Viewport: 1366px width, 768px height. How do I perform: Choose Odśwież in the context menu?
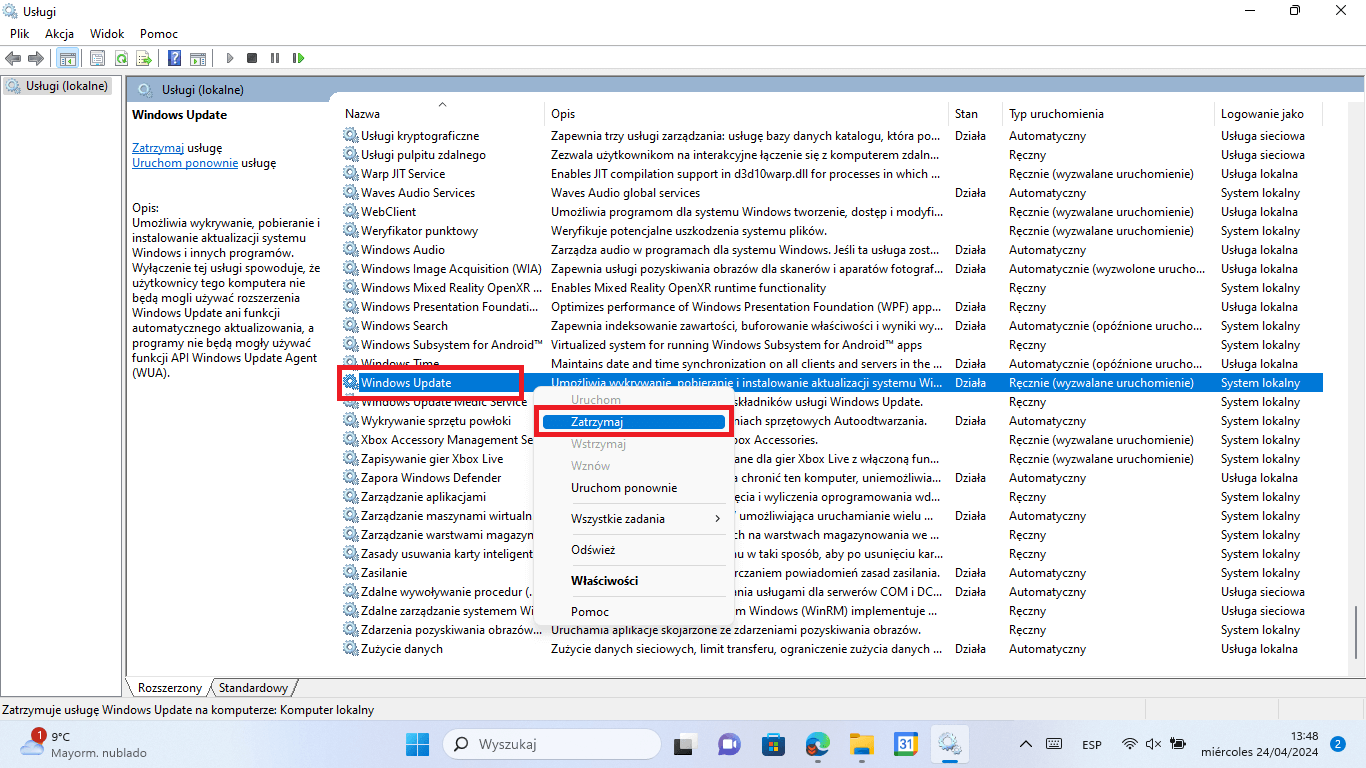pos(633,550)
